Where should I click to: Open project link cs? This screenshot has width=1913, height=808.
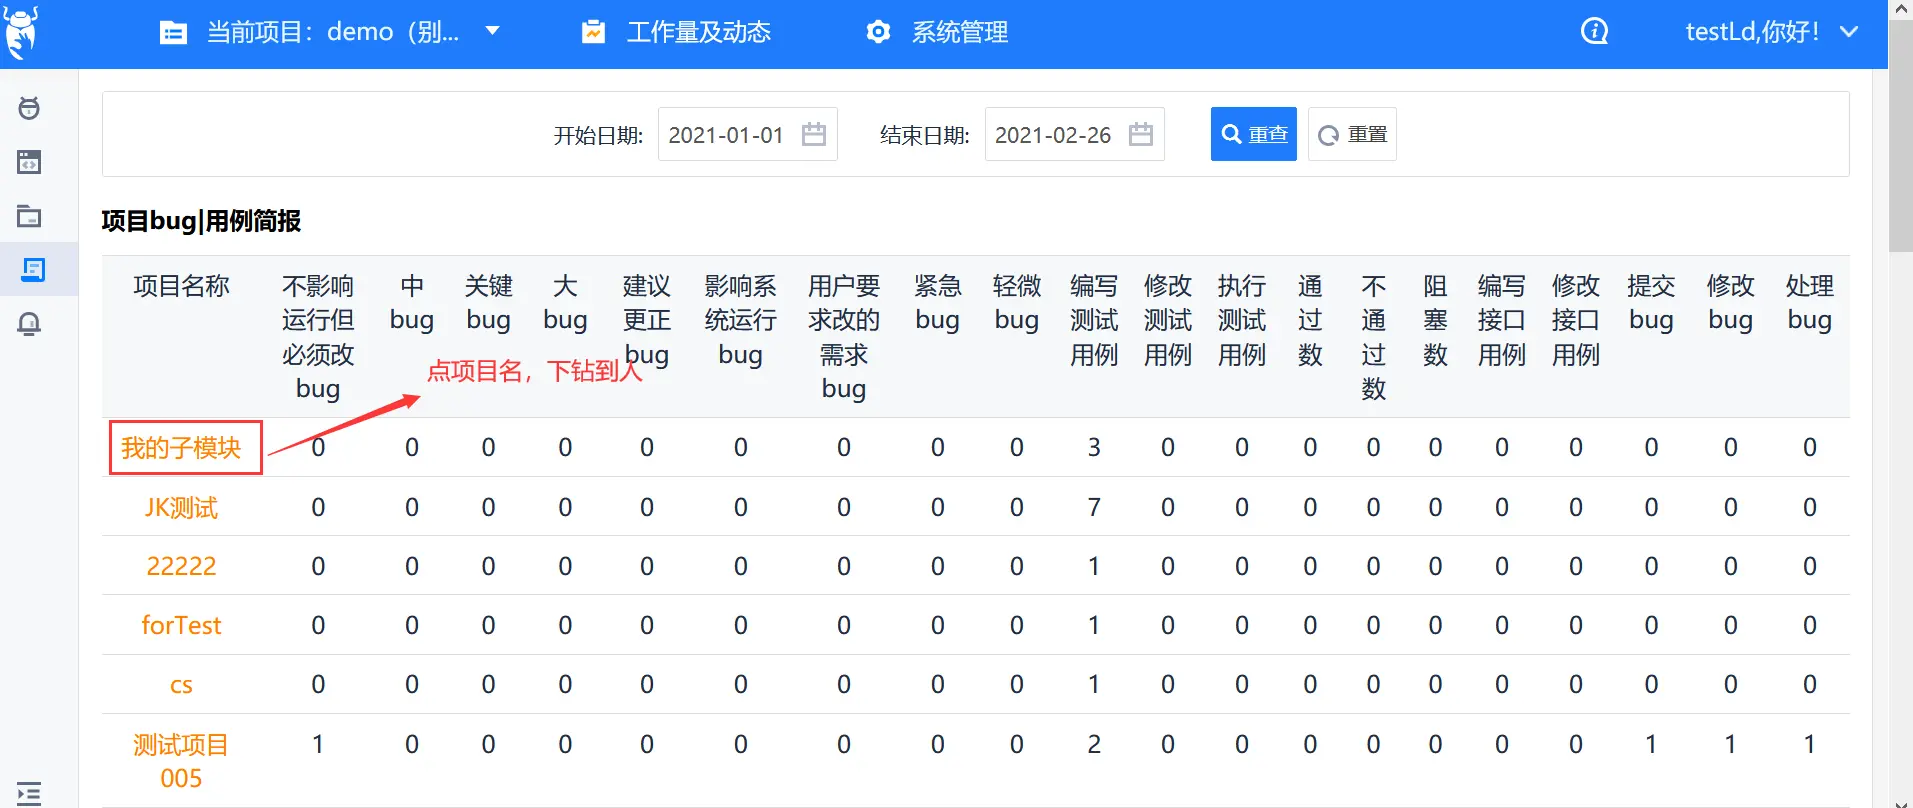pyautogui.click(x=181, y=685)
